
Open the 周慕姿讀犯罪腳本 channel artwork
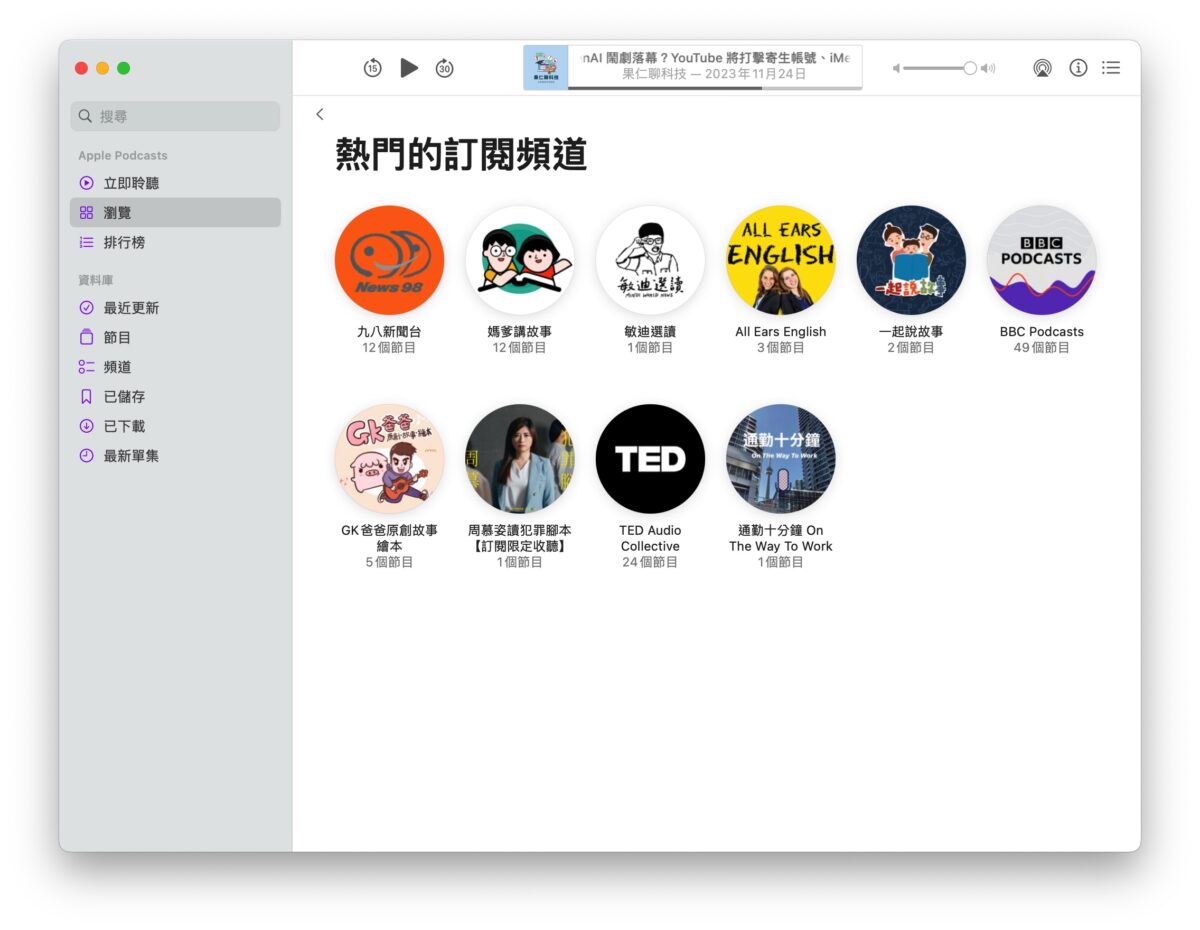pyautogui.click(x=520, y=459)
